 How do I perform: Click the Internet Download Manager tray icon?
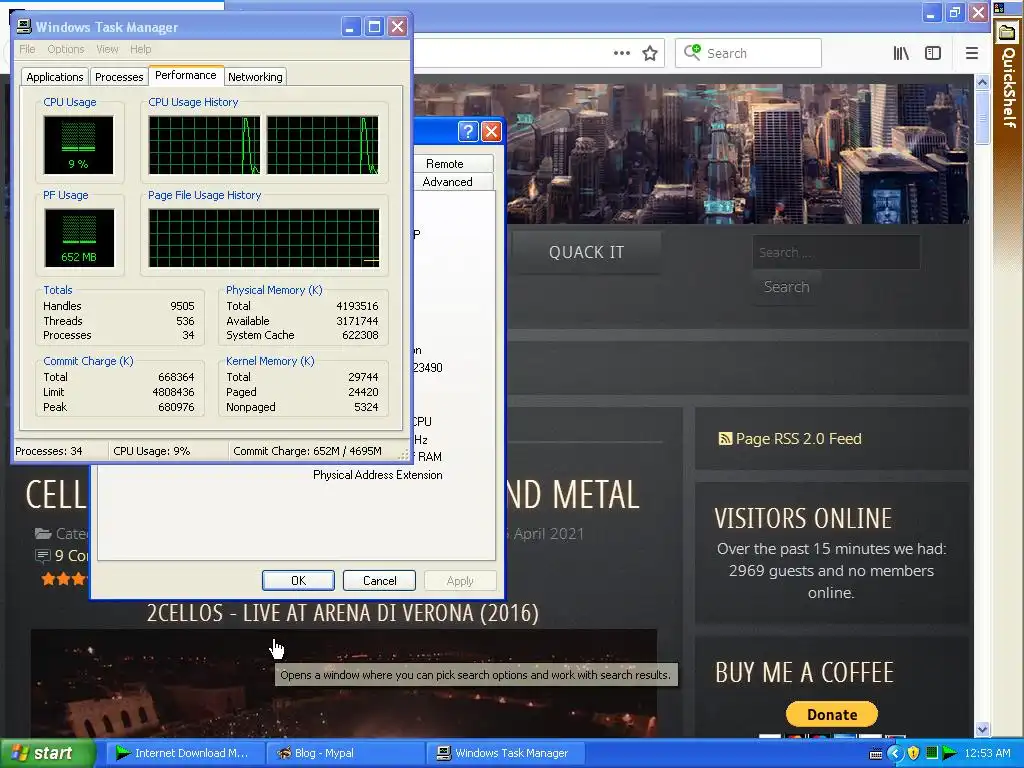(949, 753)
